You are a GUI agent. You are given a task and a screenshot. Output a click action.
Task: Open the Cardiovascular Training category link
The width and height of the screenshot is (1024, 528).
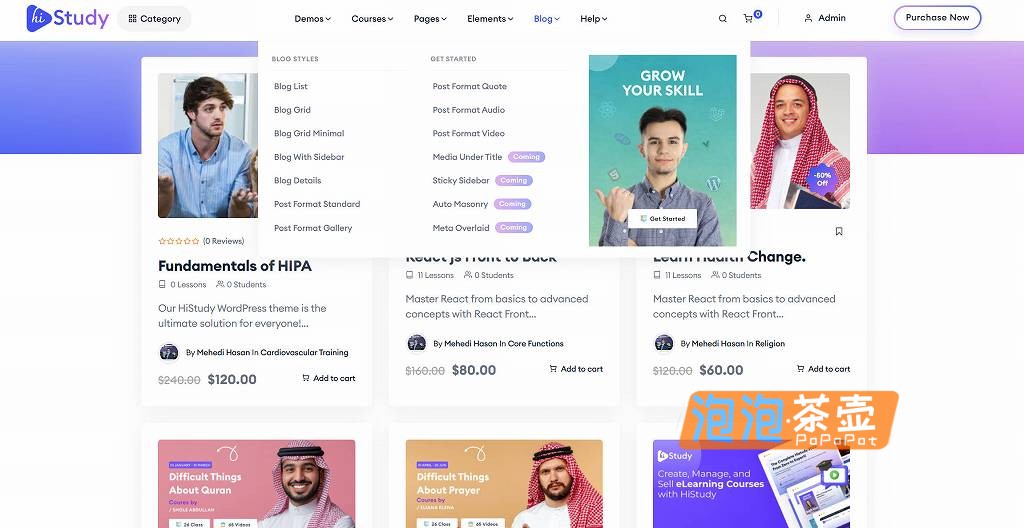click(x=304, y=352)
